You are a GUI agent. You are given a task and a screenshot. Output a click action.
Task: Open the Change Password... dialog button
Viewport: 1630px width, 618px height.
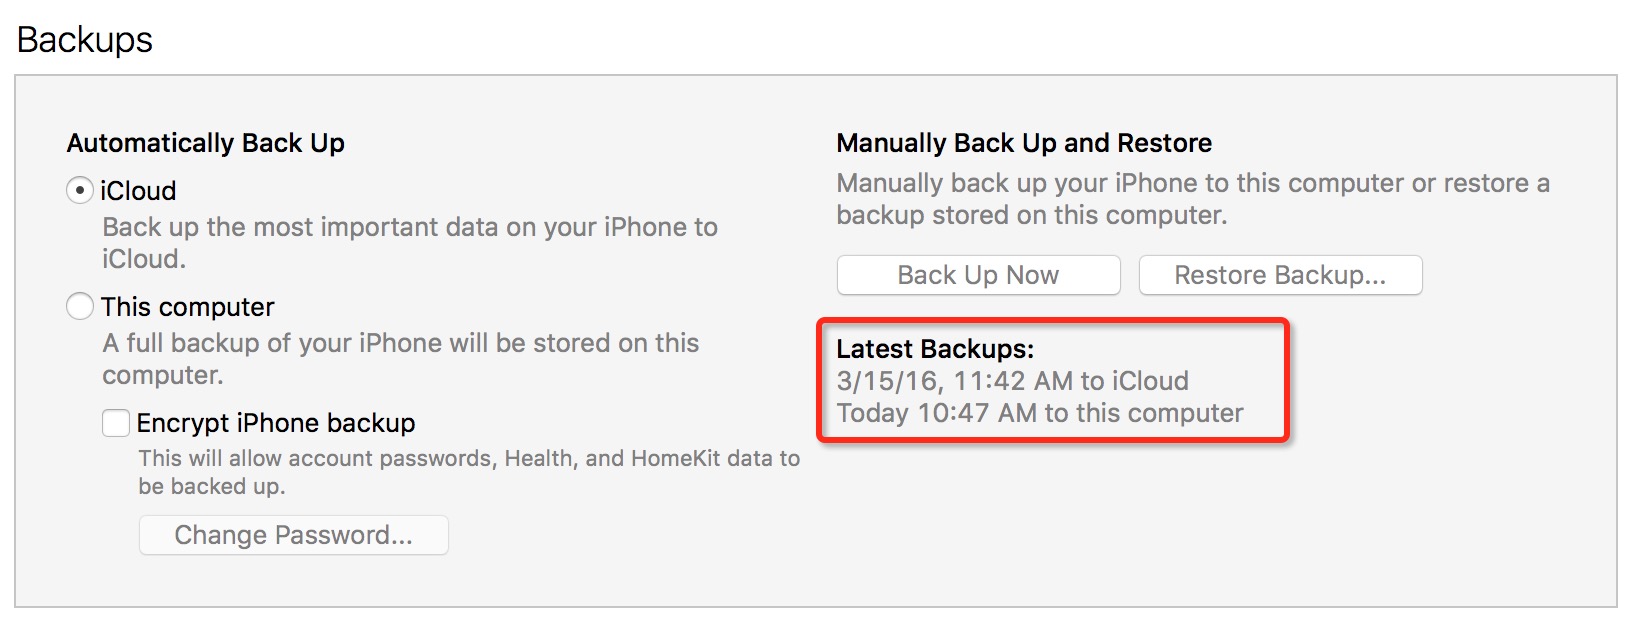pyautogui.click(x=293, y=535)
